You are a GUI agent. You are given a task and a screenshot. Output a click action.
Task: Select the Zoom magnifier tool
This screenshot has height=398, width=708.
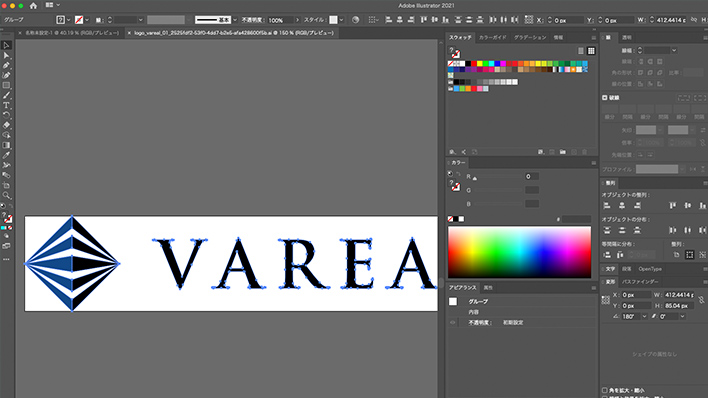tap(6, 196)
